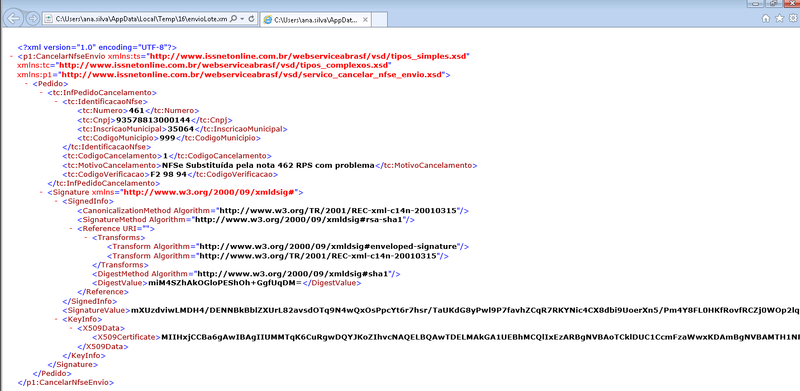This screenshot has height=391, width=800.
Task: Open Tools menu via the gear icon
Action: (x=793, y=18)
